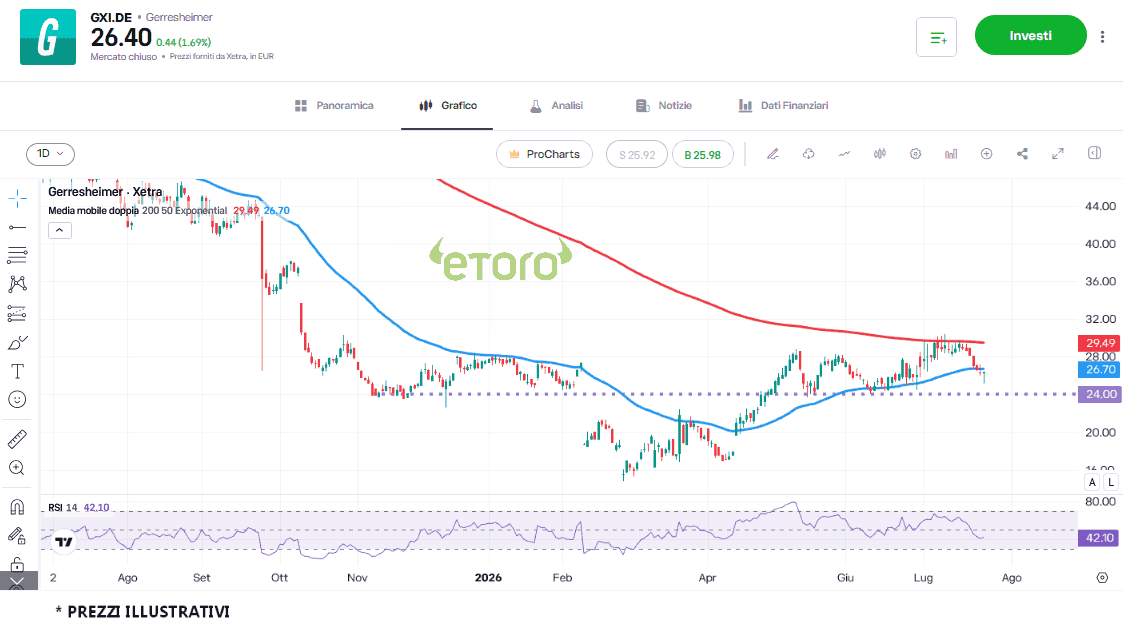Toggle auto scale with A button
The height and width of the screenshot is (622, 1123).
(1092, 482)
